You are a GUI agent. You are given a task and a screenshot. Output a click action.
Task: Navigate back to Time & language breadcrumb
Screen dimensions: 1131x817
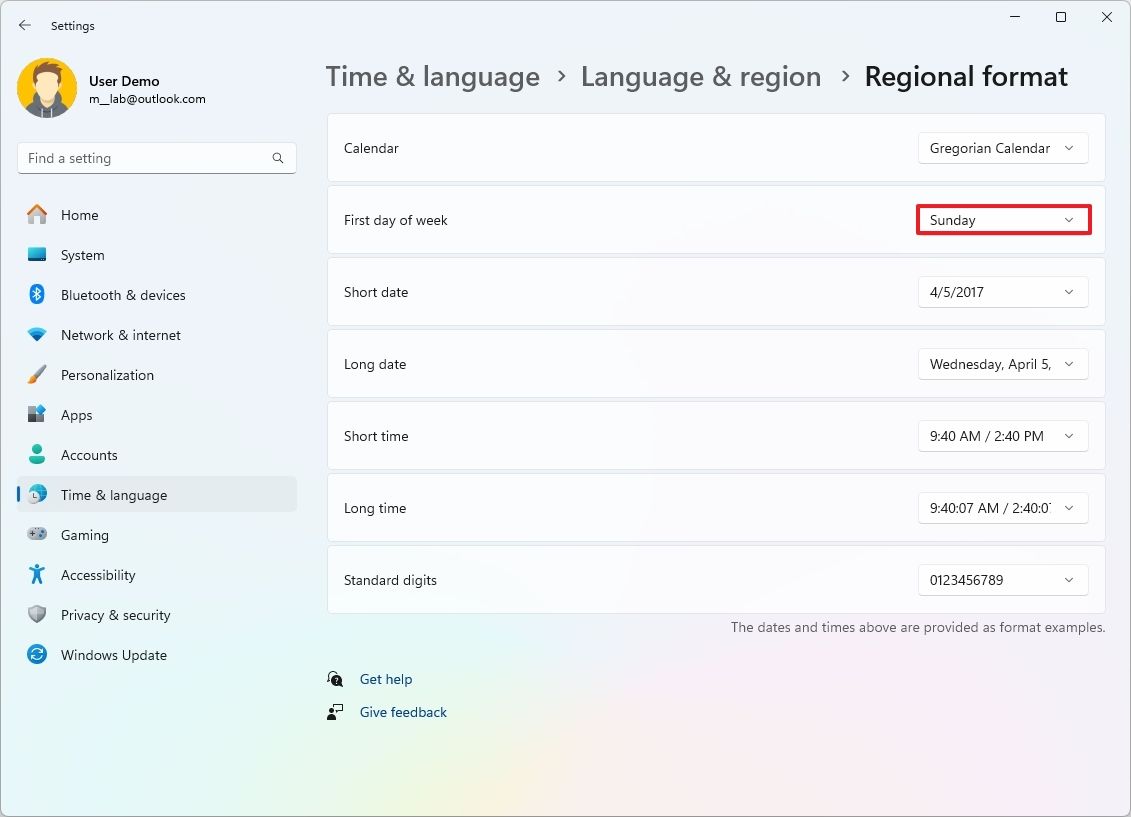pos(433,76)
